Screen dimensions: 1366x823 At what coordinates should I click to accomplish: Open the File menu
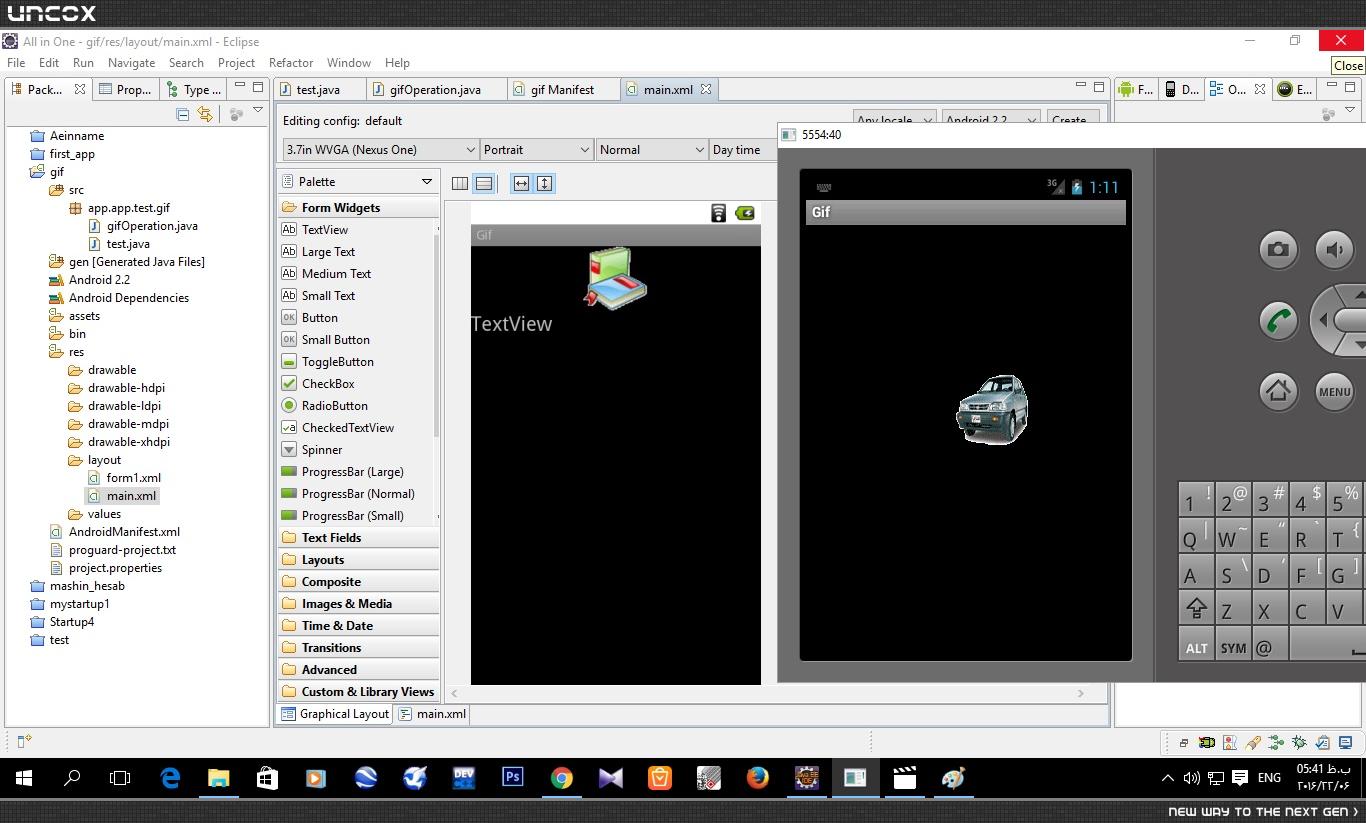[17, 62]
